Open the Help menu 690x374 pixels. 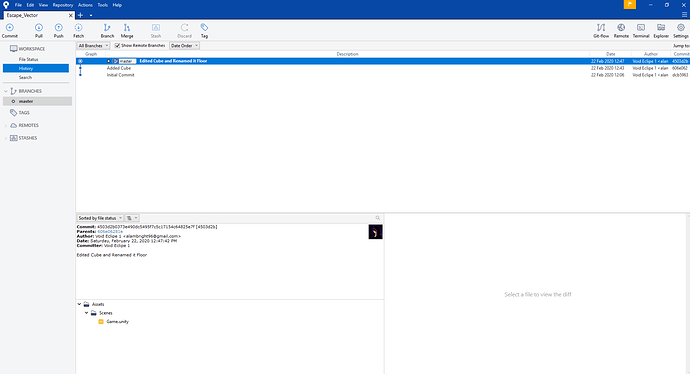[x=117, y=5]
